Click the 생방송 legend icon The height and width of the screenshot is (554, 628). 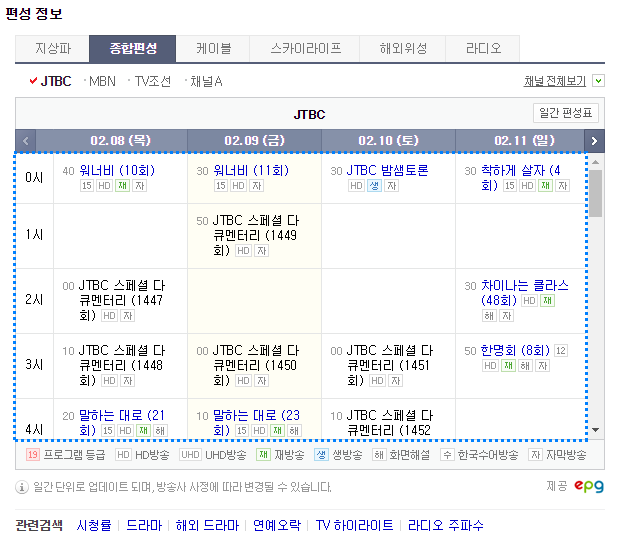(321, 455)
